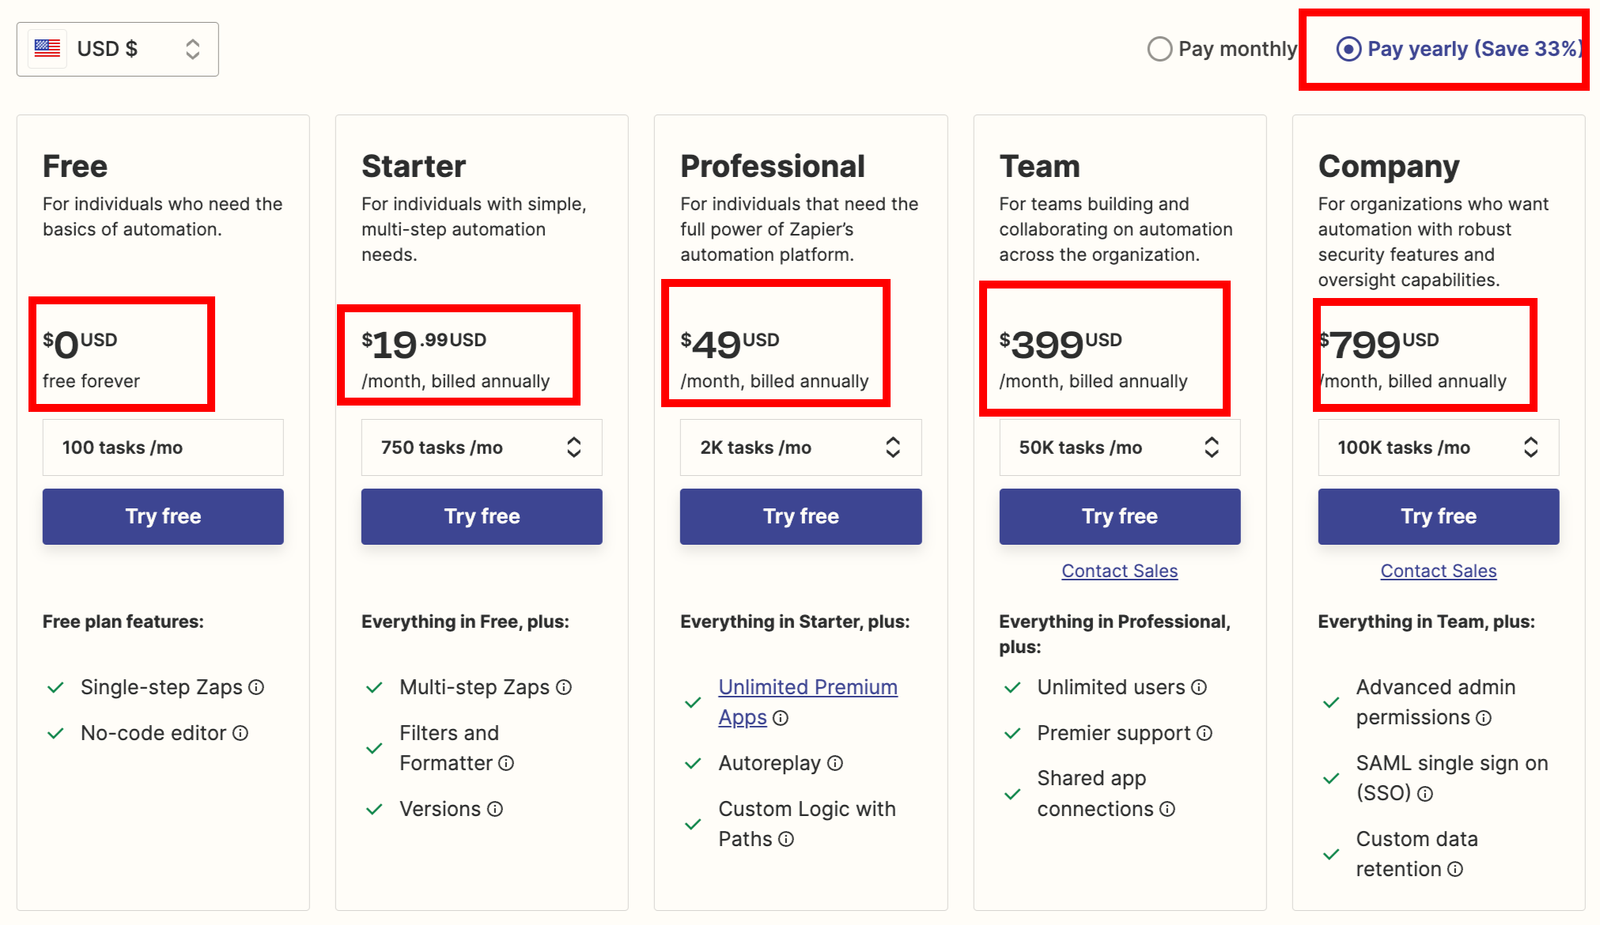Screen dimensions: 1600x925
Task: Click the 'free forever' text
Action: (91, 381)
